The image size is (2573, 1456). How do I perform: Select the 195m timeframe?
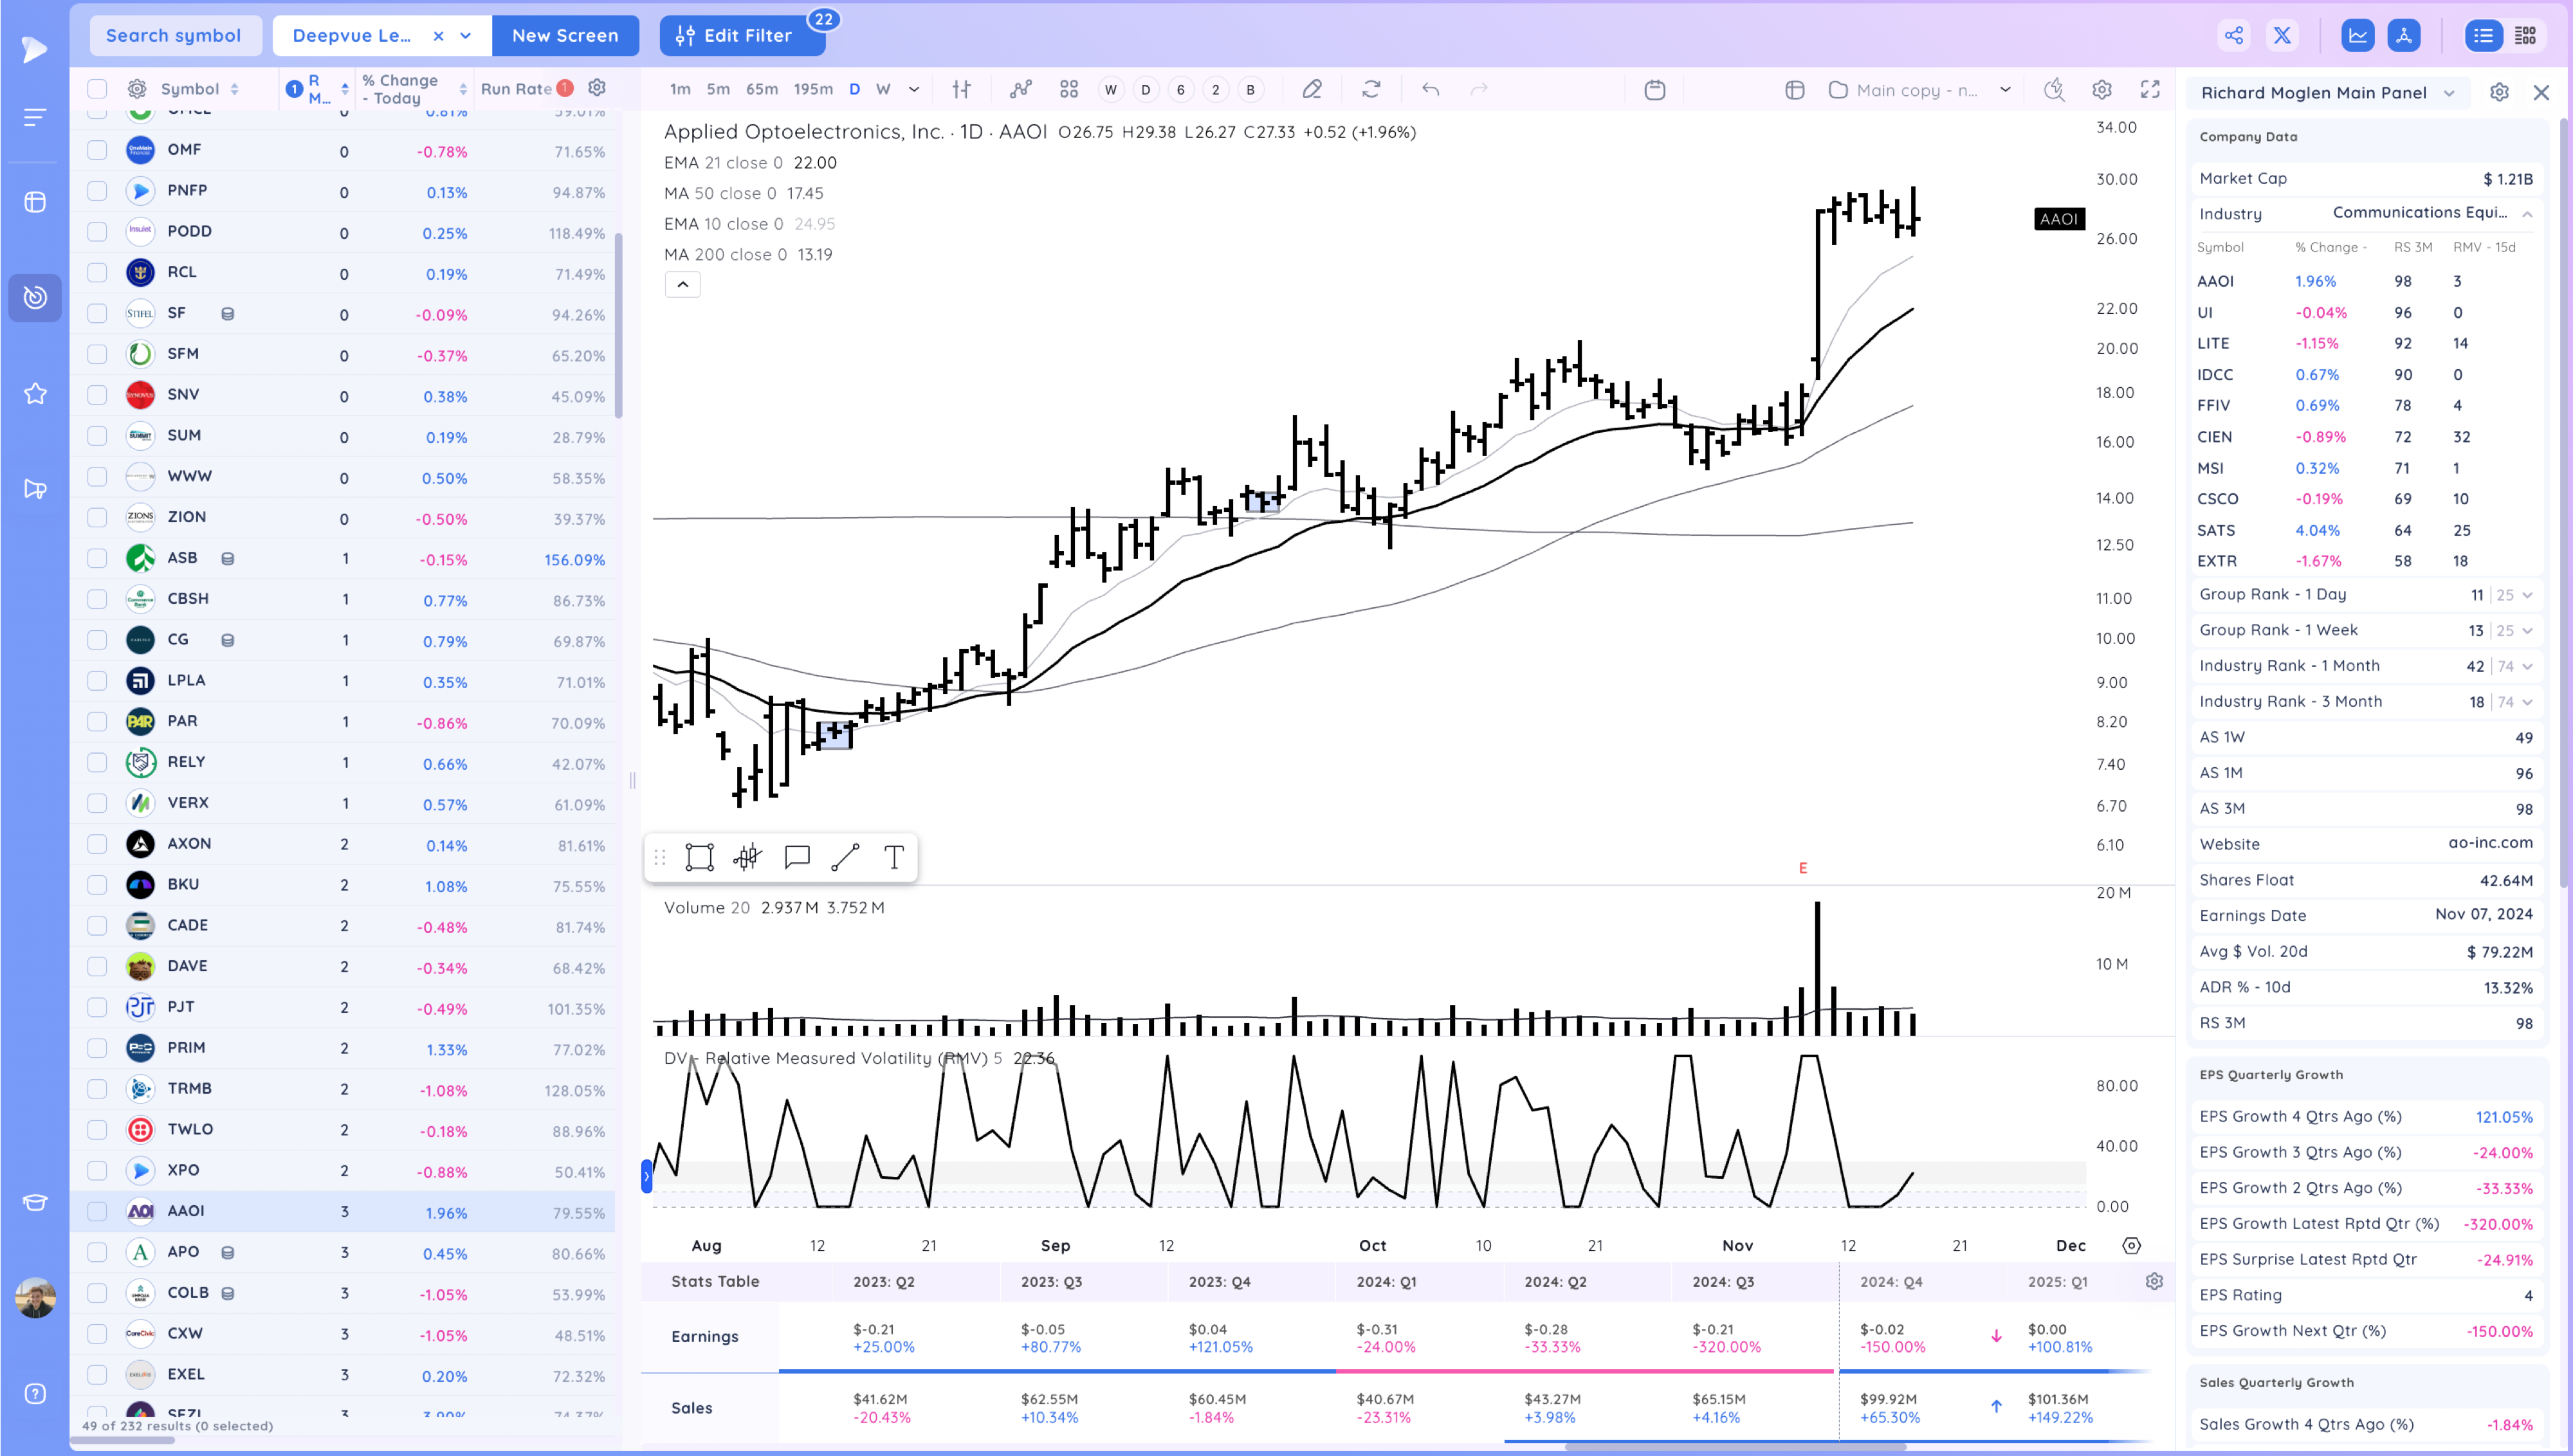tap(813, 89)
